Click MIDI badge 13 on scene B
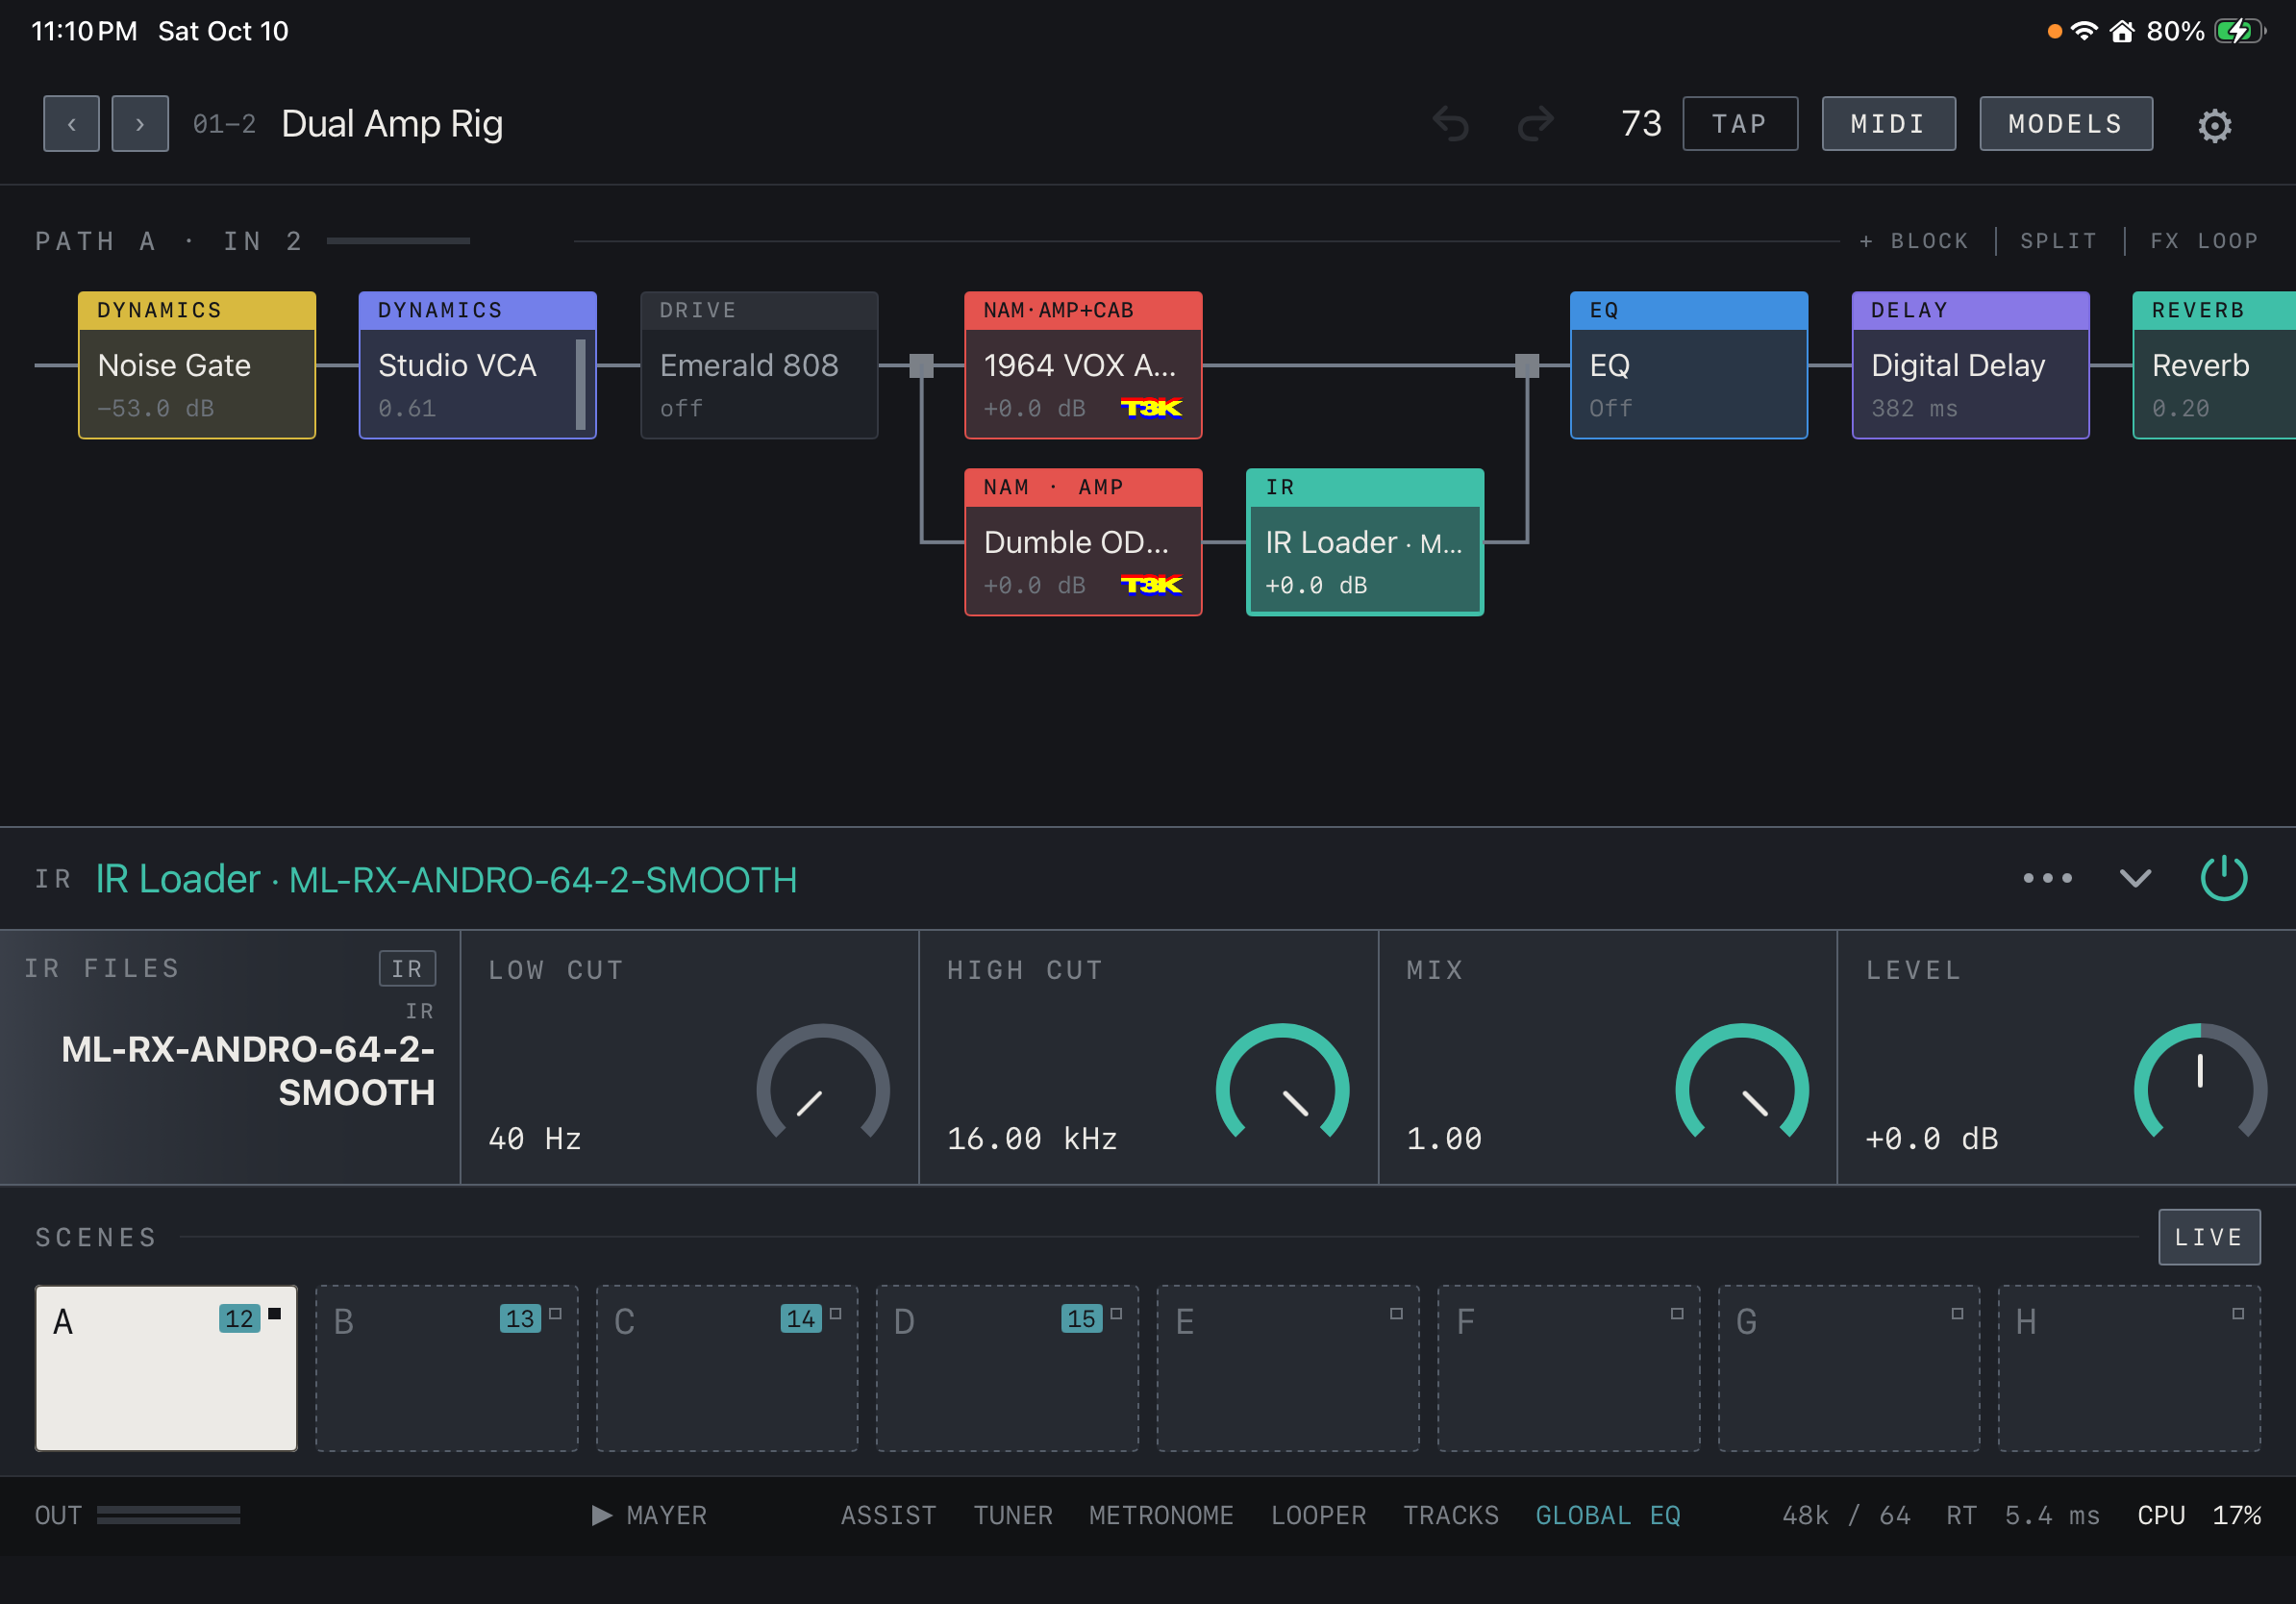 click(x=520, y=1319)
